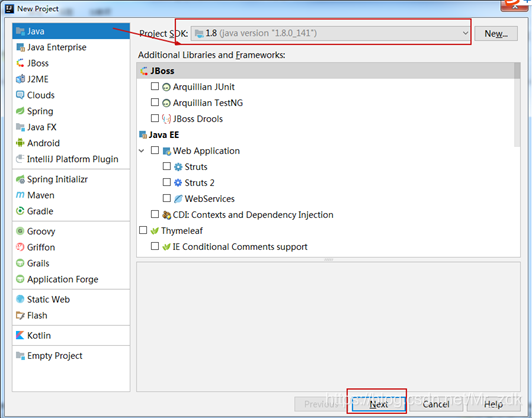This screenshot has height=418, width=532.
Task: Click the Help button
Action: tap(493, 404)
